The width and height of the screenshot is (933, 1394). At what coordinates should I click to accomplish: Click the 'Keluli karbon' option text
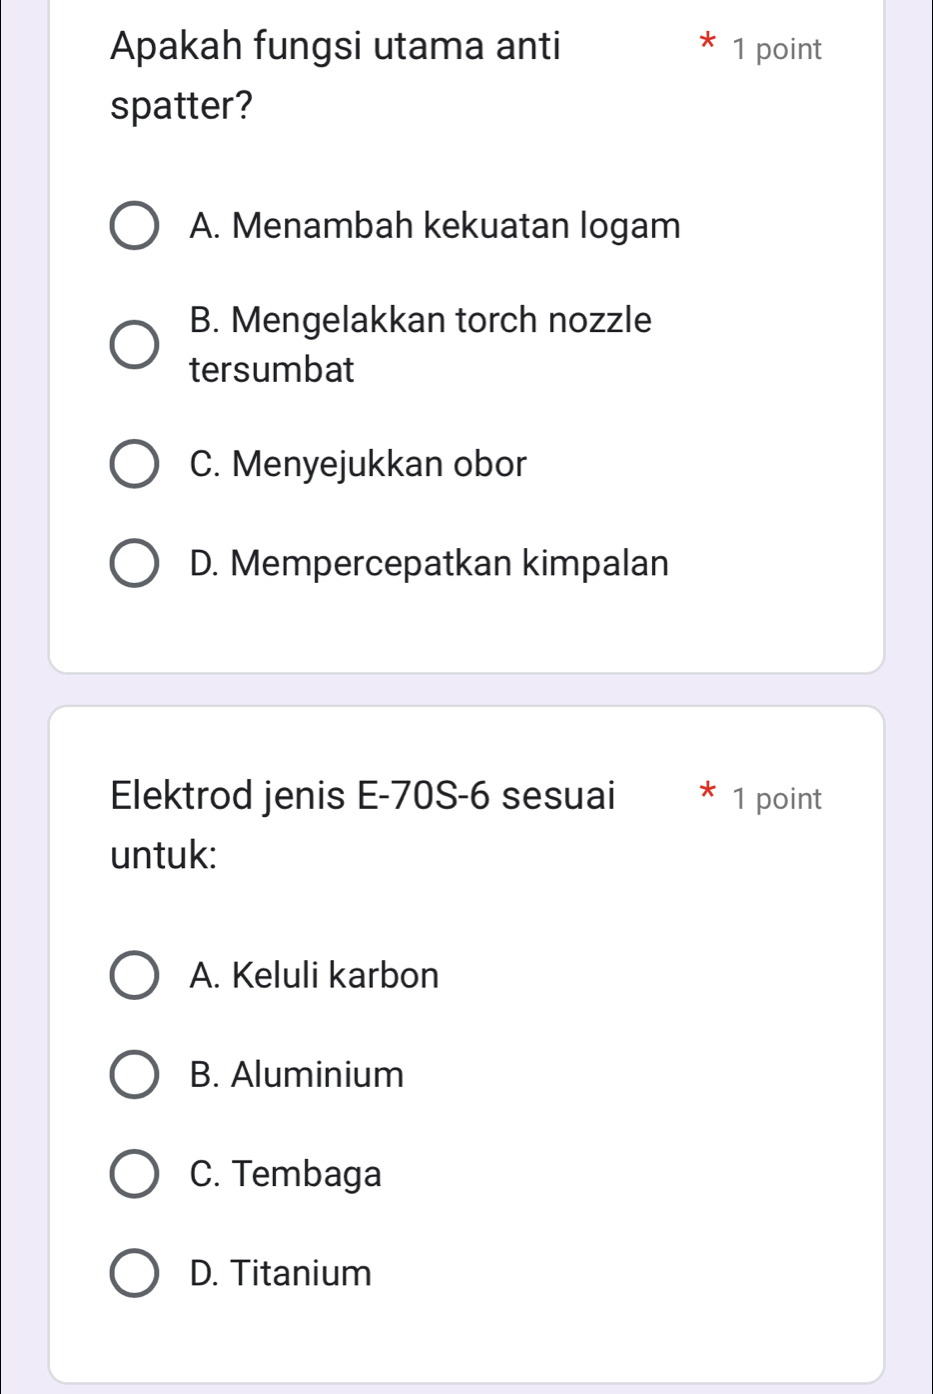point(314,975)
